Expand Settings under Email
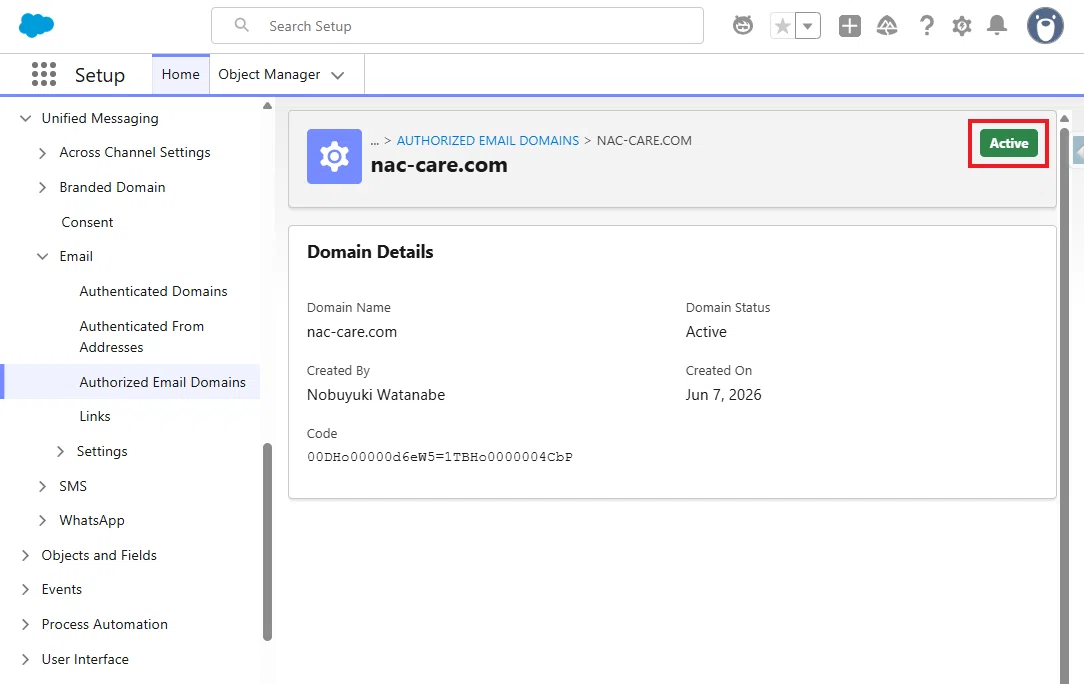This screenshot has width=1084, height=684. pos(60,452)
